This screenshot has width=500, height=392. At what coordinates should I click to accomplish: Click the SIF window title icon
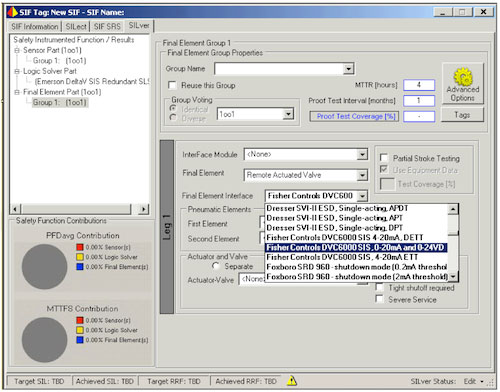pyautogui.click(x=13, y=12)
